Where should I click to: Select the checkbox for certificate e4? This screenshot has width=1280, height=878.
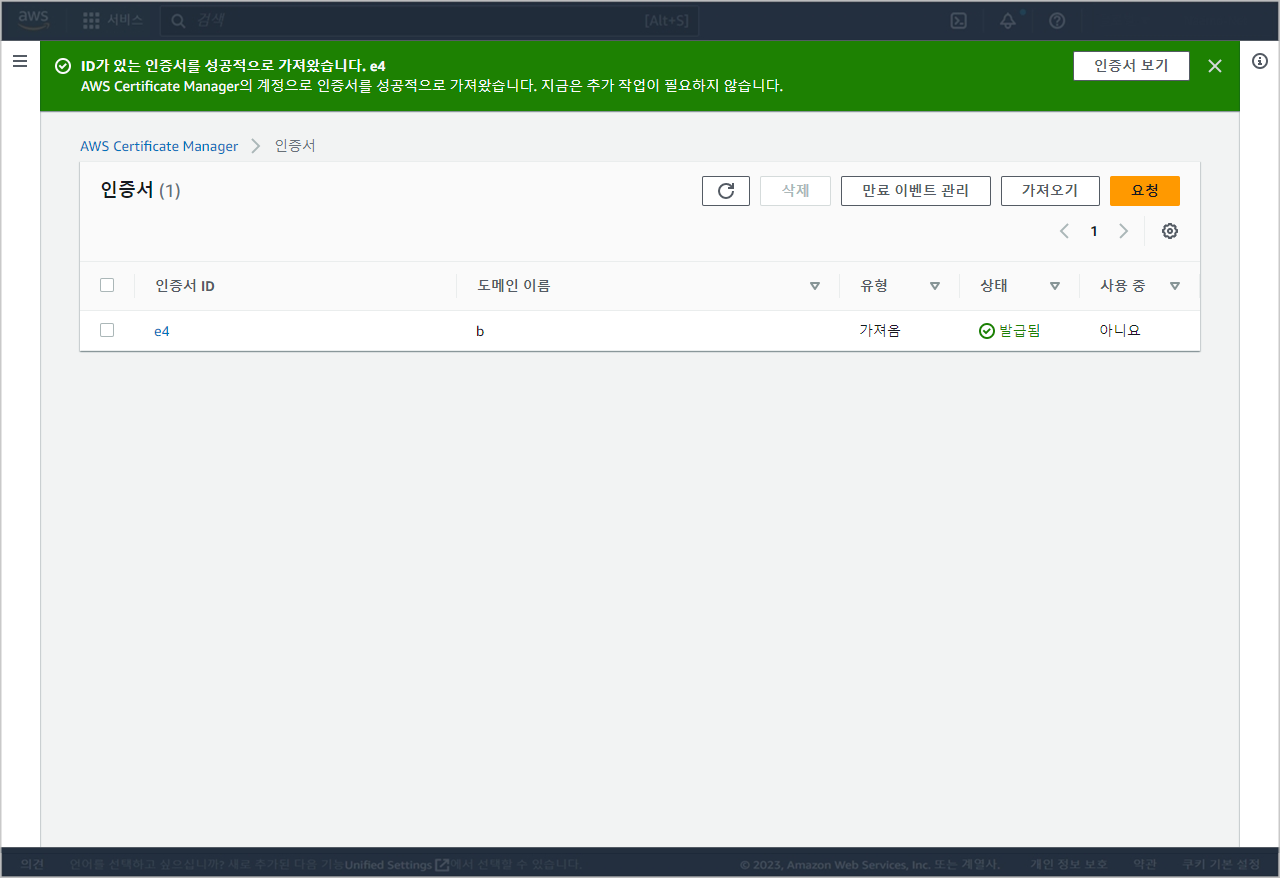click(107, 330)
